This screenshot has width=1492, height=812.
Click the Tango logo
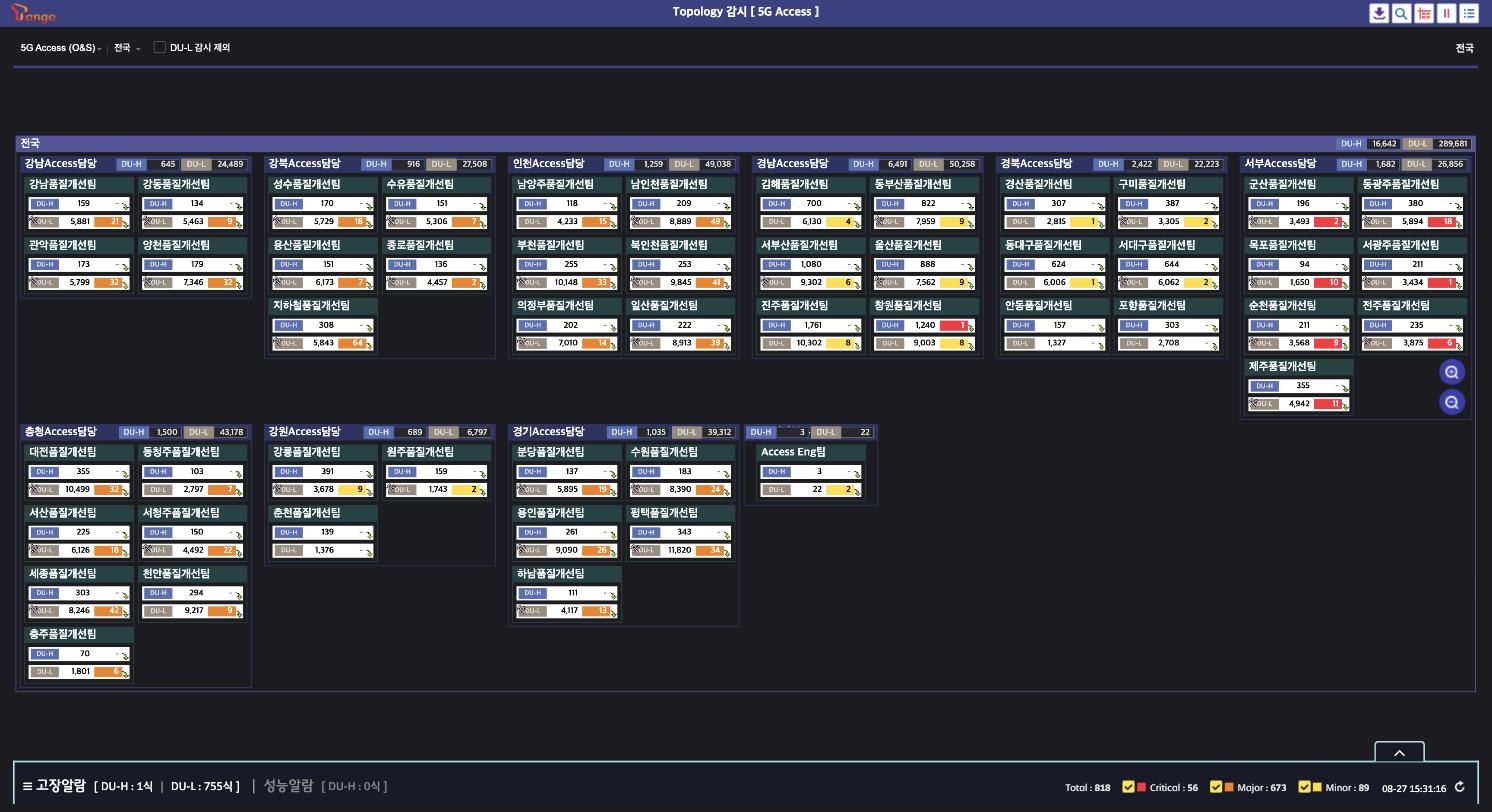tap(35, 13)
